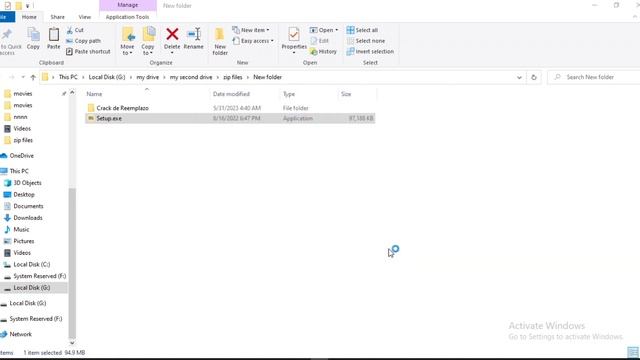Screen dimensions: 640x360
Task: Click Invert selection
Action: pyautogui.click(x=370, y=51)
